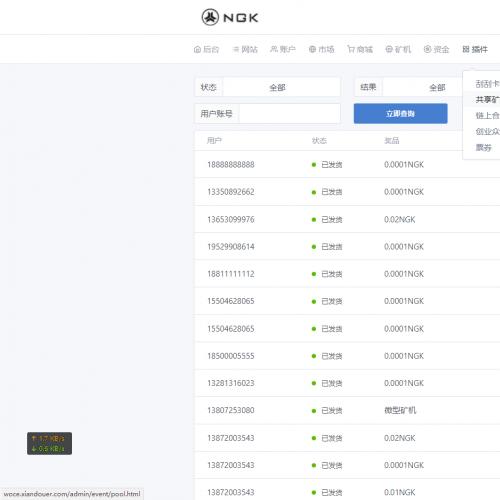Click the 0.01NGK prize cell
This screenshot has height=500, width=500.
400,492
